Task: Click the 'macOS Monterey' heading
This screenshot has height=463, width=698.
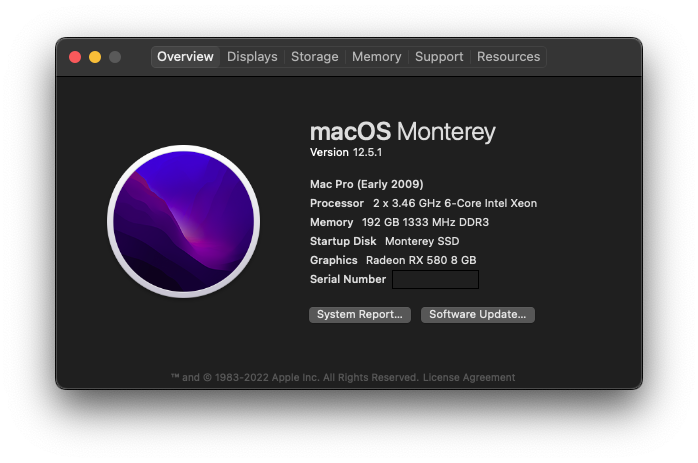Action: [402, 132]
